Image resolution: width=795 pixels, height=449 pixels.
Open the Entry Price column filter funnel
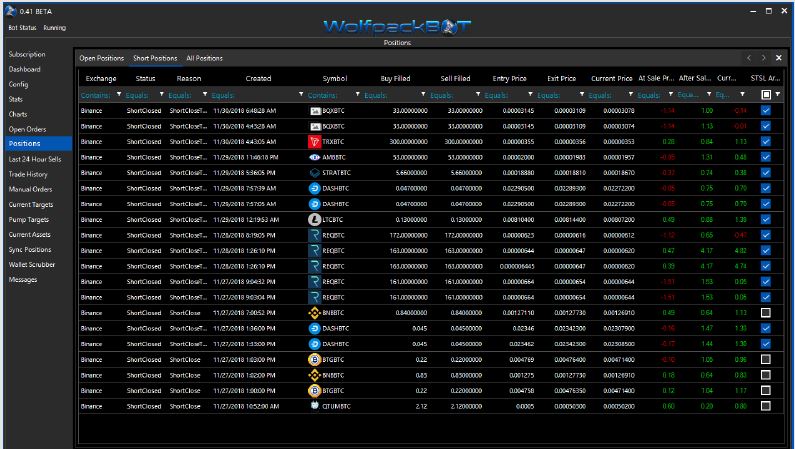[x=530, y=94]
